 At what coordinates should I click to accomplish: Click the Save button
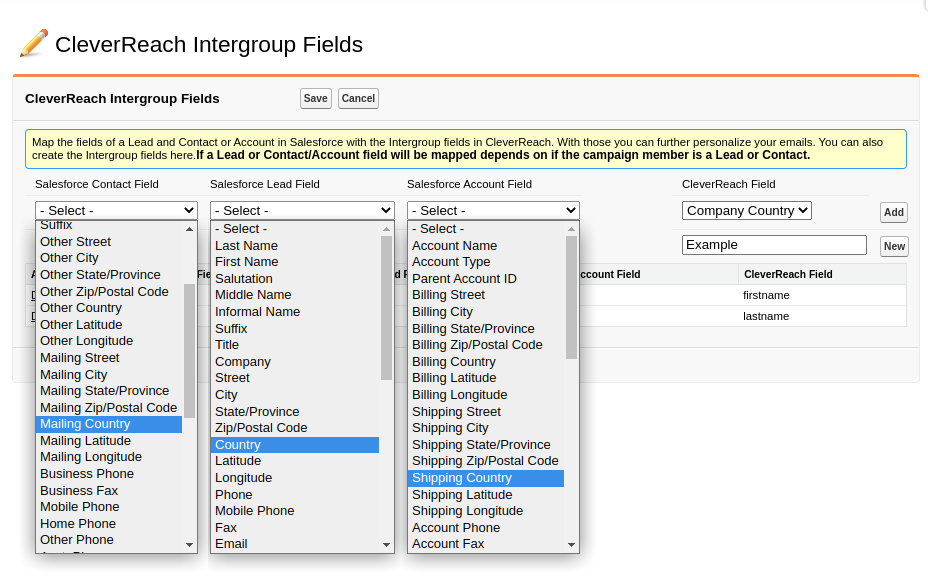pos(315,98)
